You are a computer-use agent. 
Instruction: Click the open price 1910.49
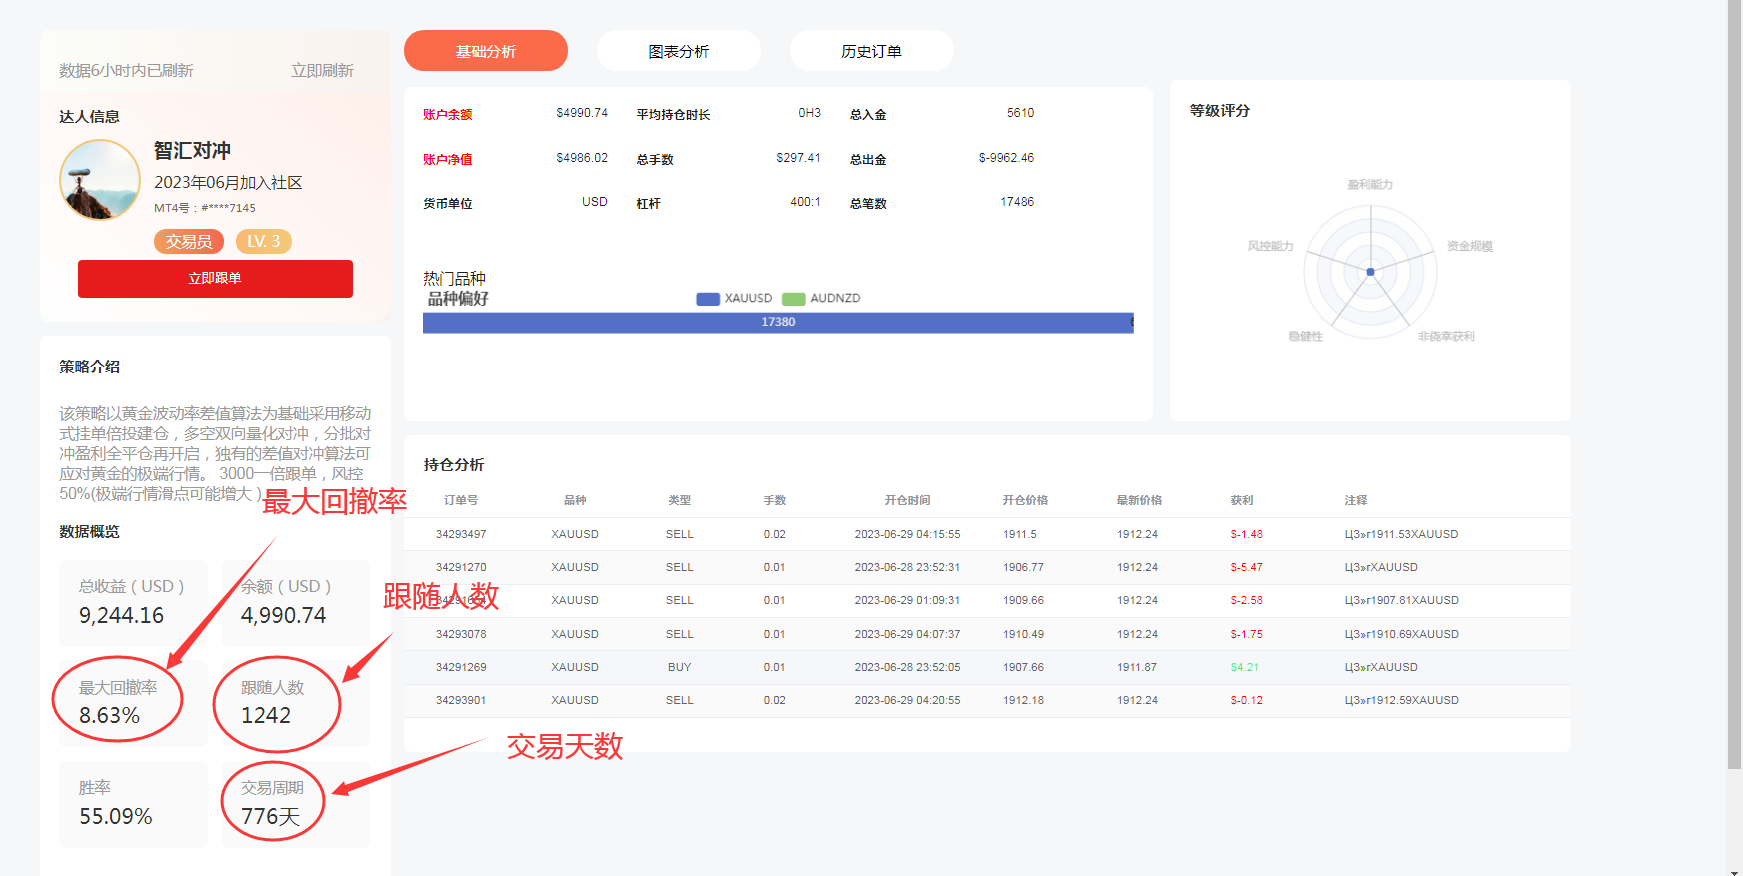[x=1023, y=634]
